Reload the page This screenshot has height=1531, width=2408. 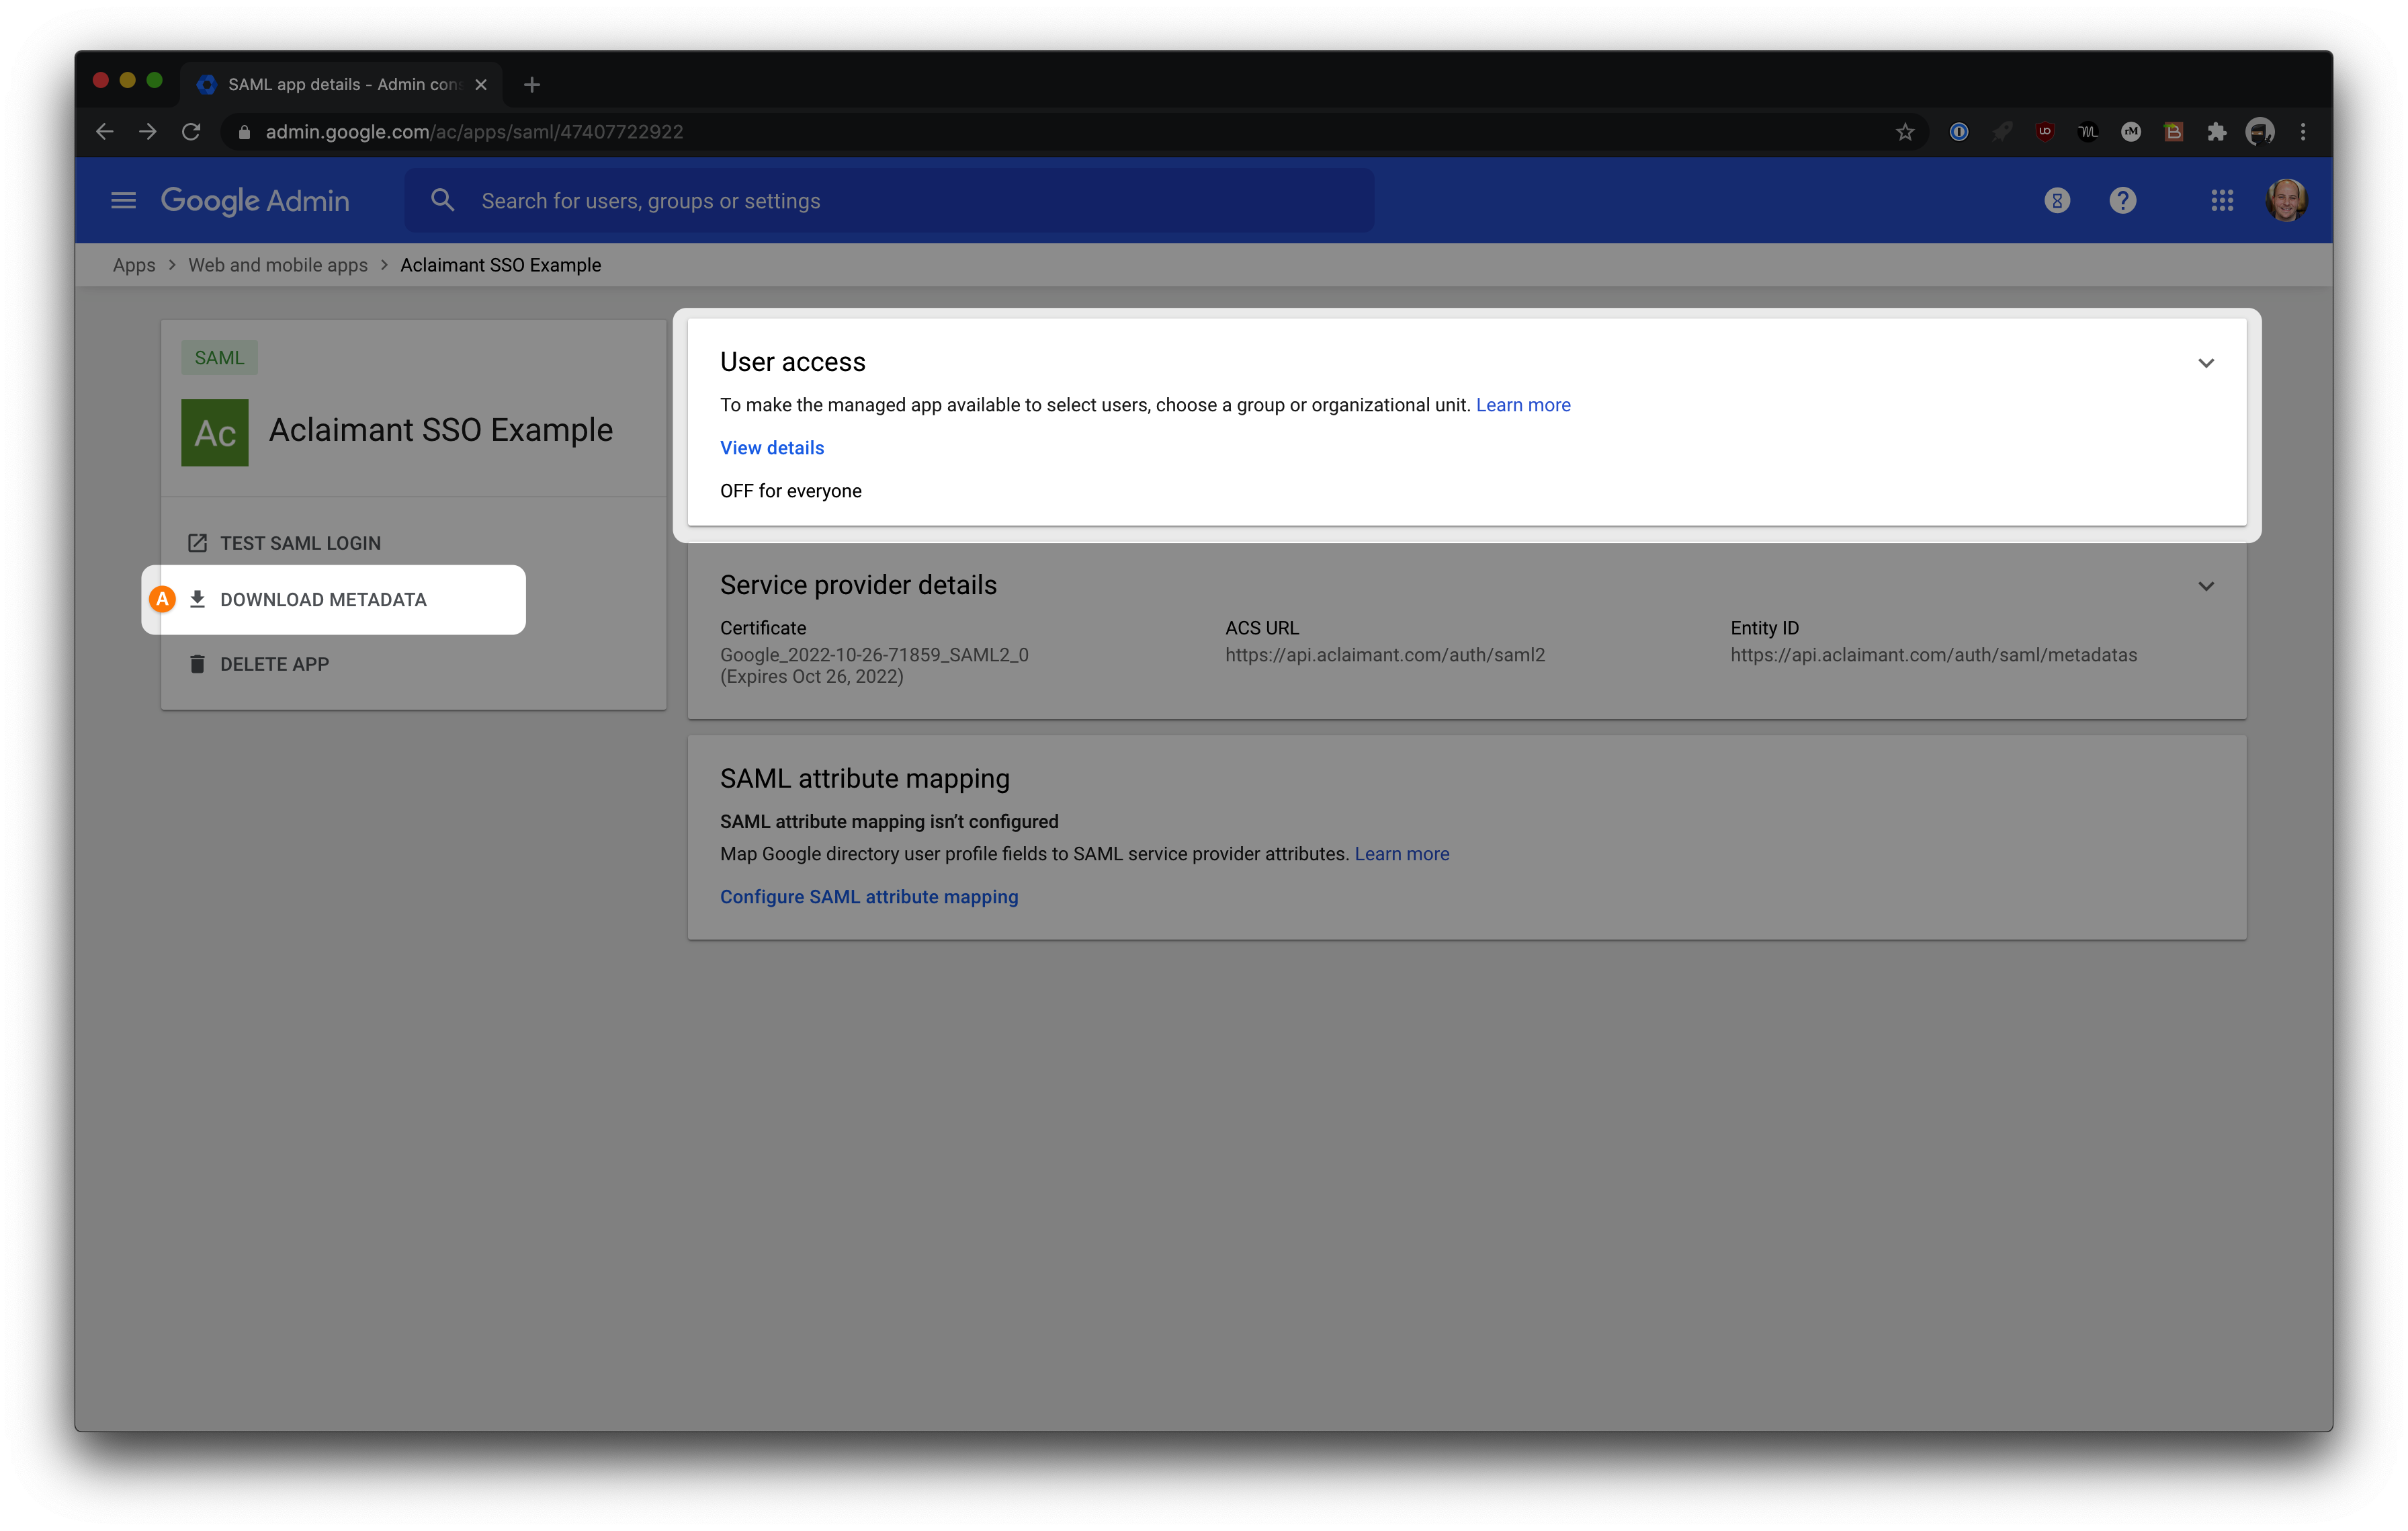tap(191, 132)
